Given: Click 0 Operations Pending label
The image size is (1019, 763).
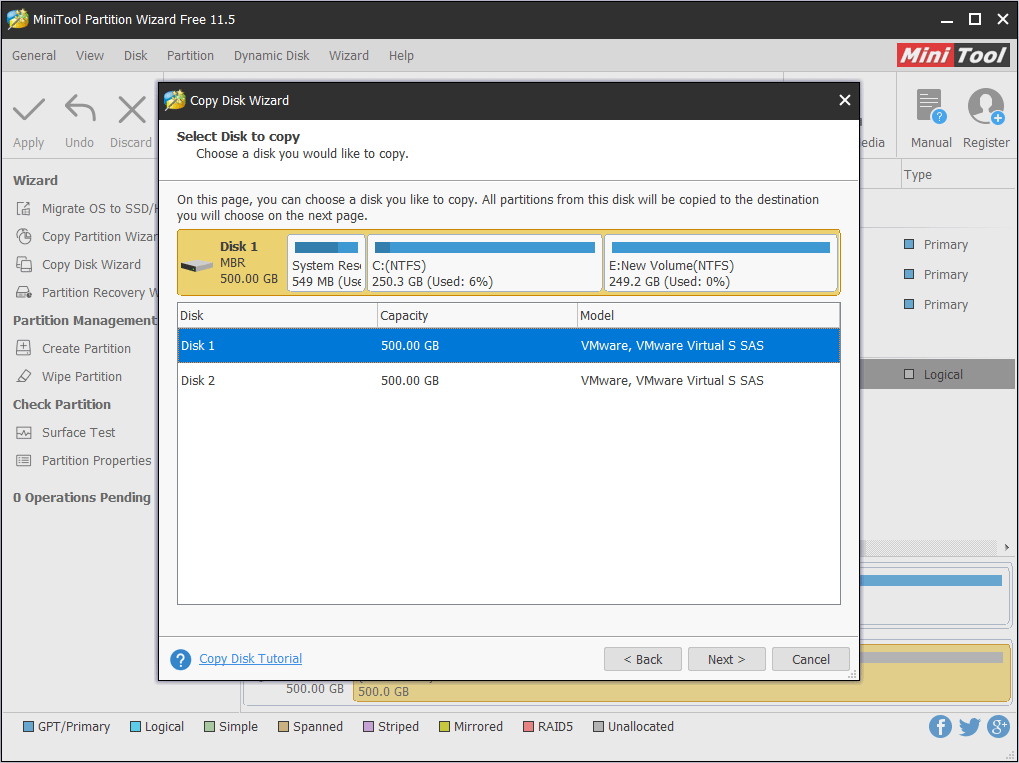Looking at the screenshot, I should click(x=82, y=497).
